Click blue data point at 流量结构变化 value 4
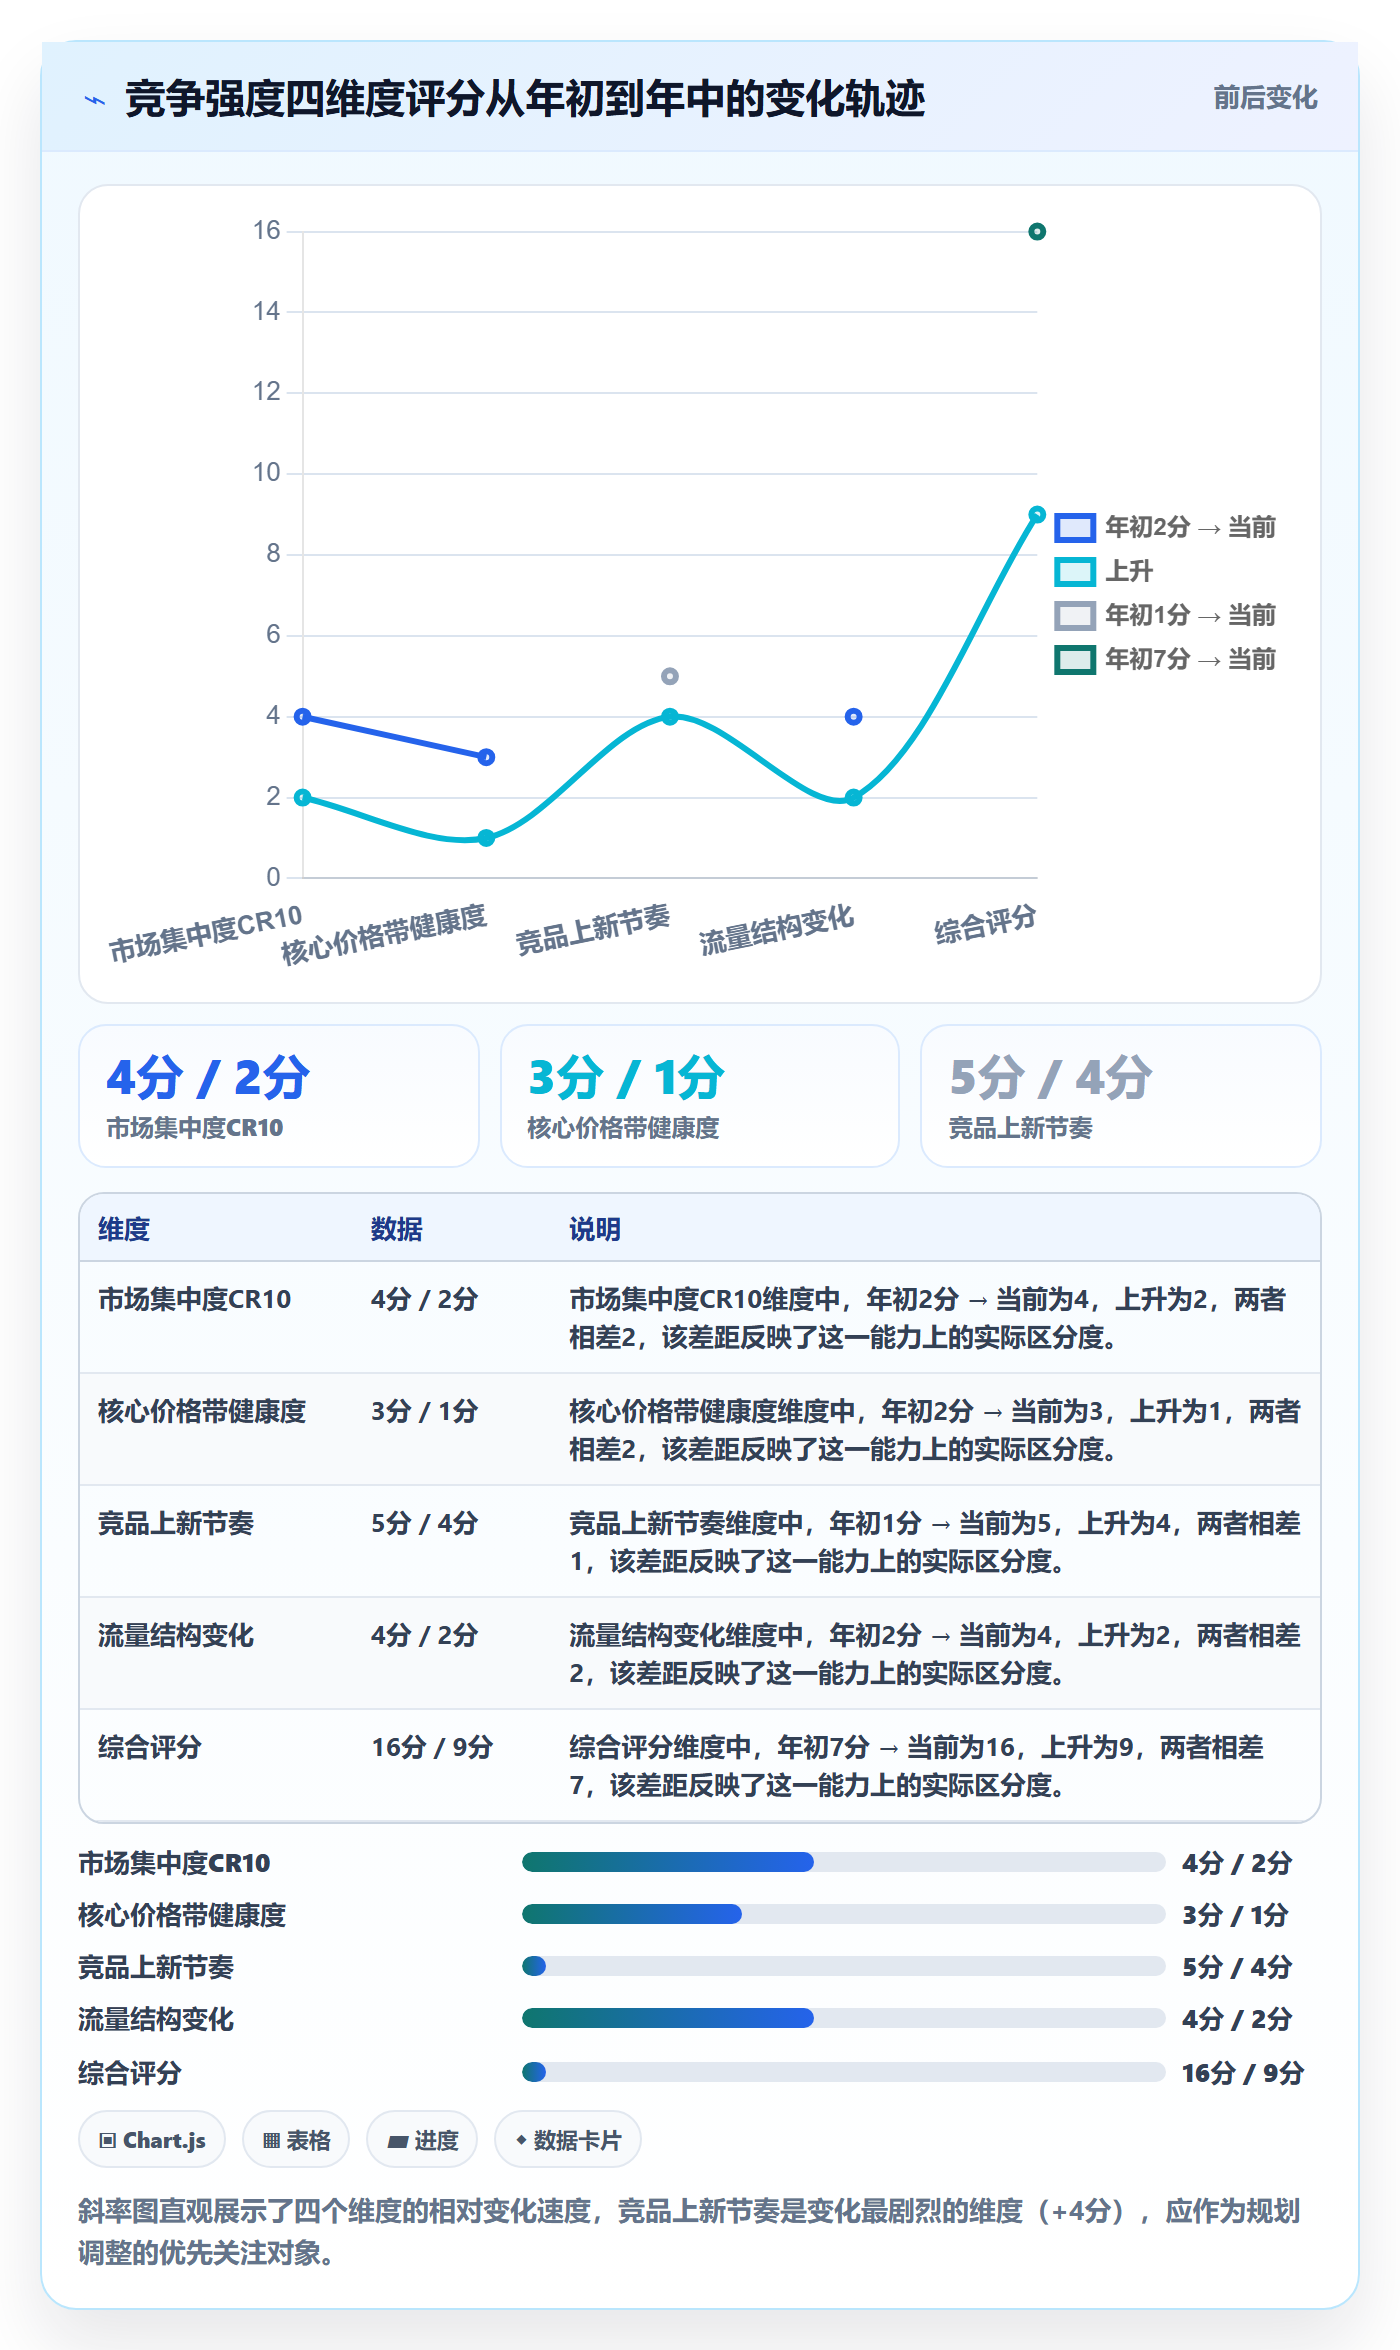The width and height of the screenshot is (1400, 2350). pyautogui.click(x=853, y=717)
